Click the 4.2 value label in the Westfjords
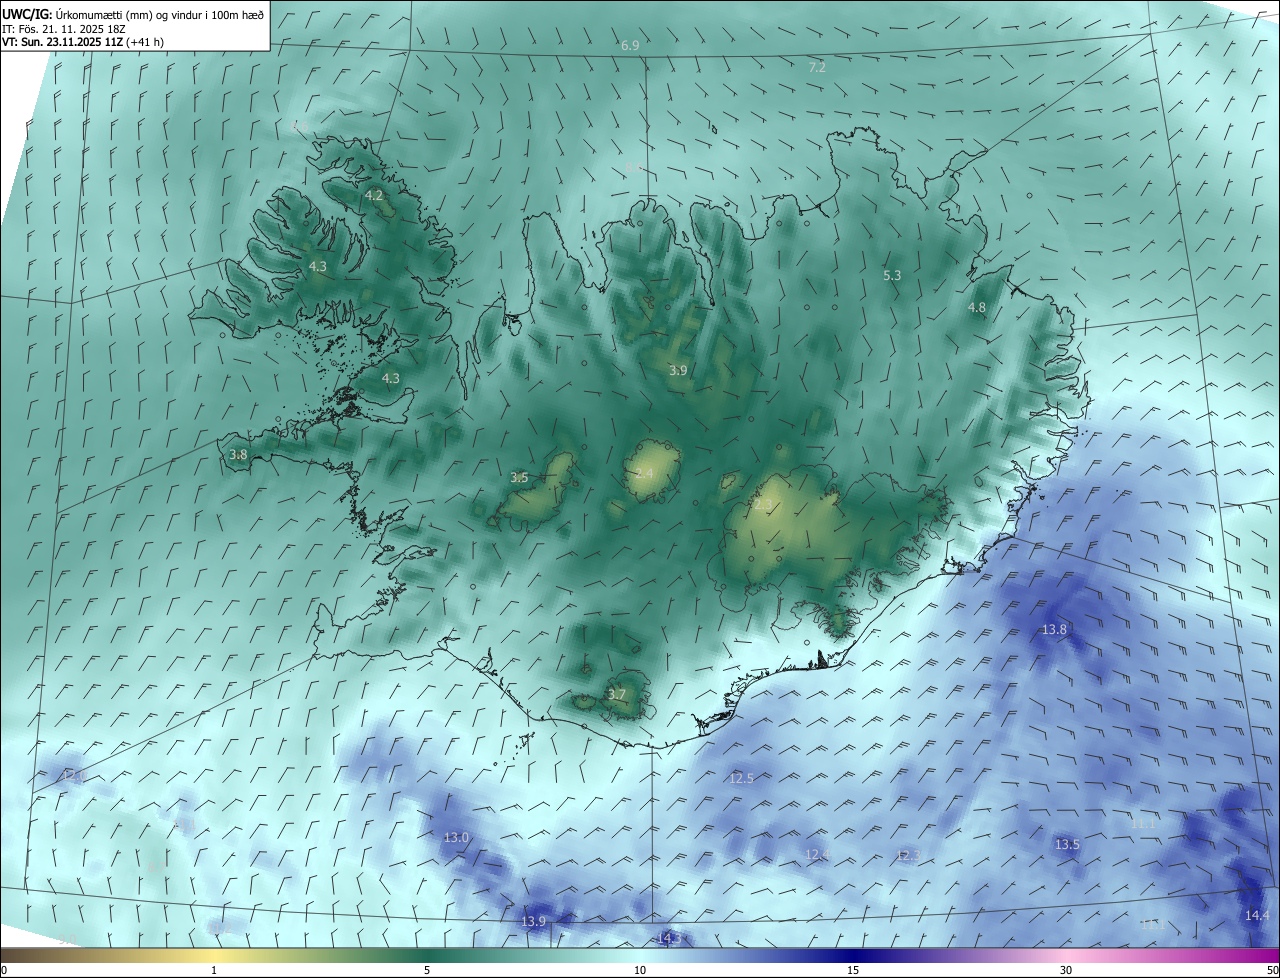 tap(375, 196)
